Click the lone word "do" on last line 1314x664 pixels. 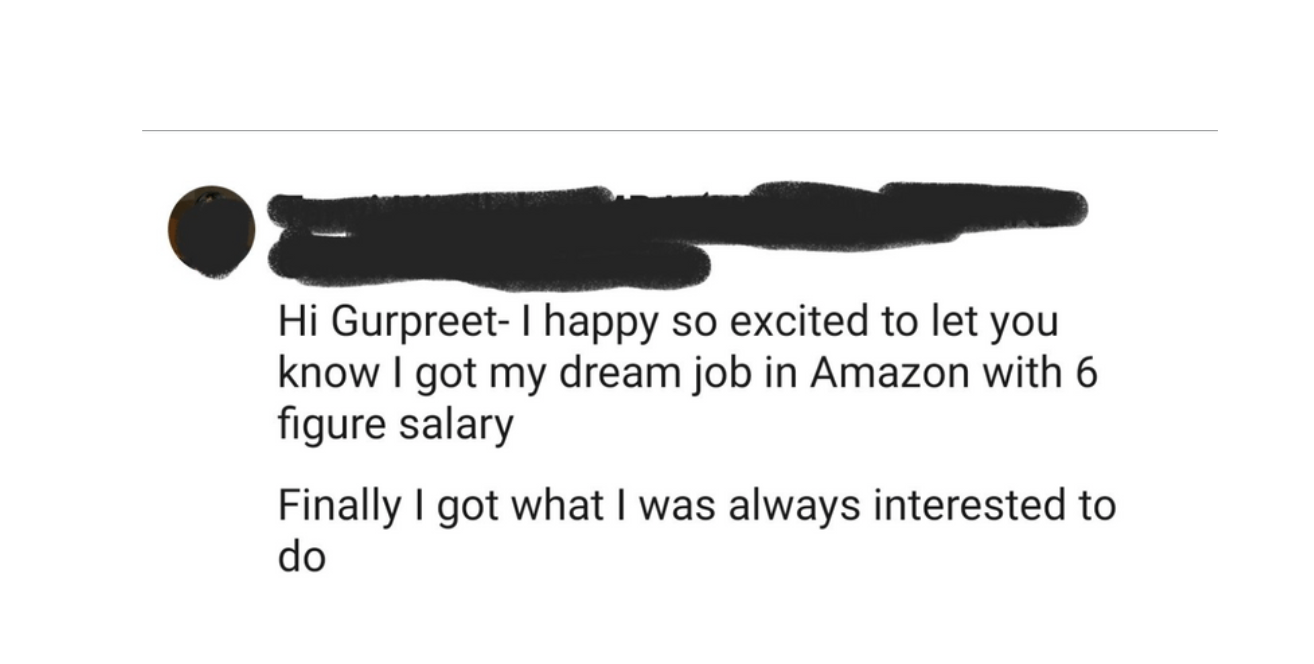click(x=301, y=558)
